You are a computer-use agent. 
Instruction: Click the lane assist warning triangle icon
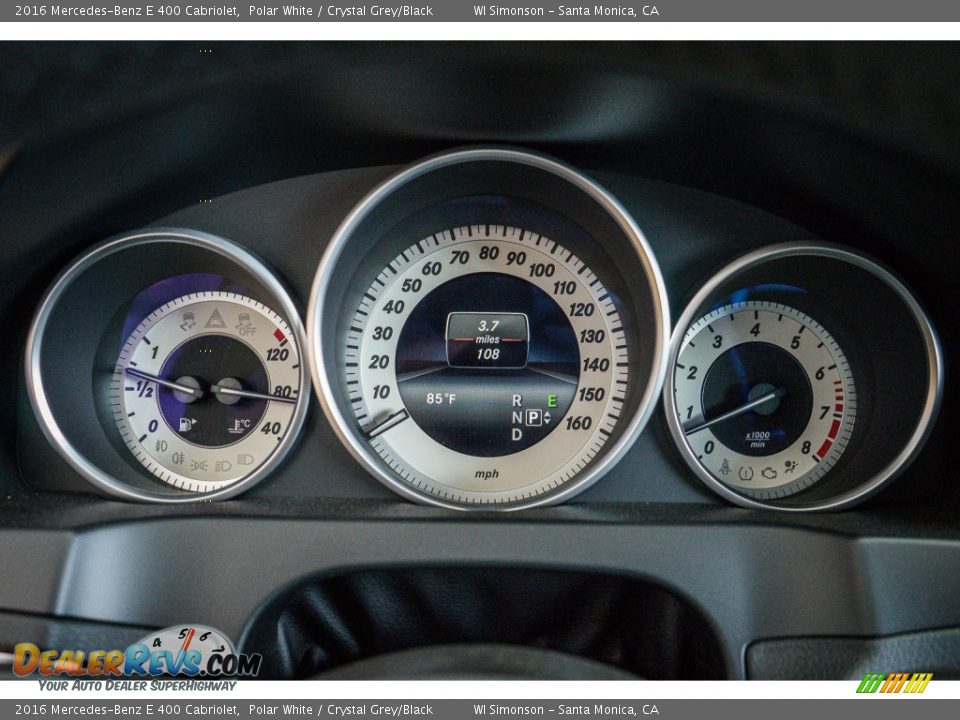(216, 319)
